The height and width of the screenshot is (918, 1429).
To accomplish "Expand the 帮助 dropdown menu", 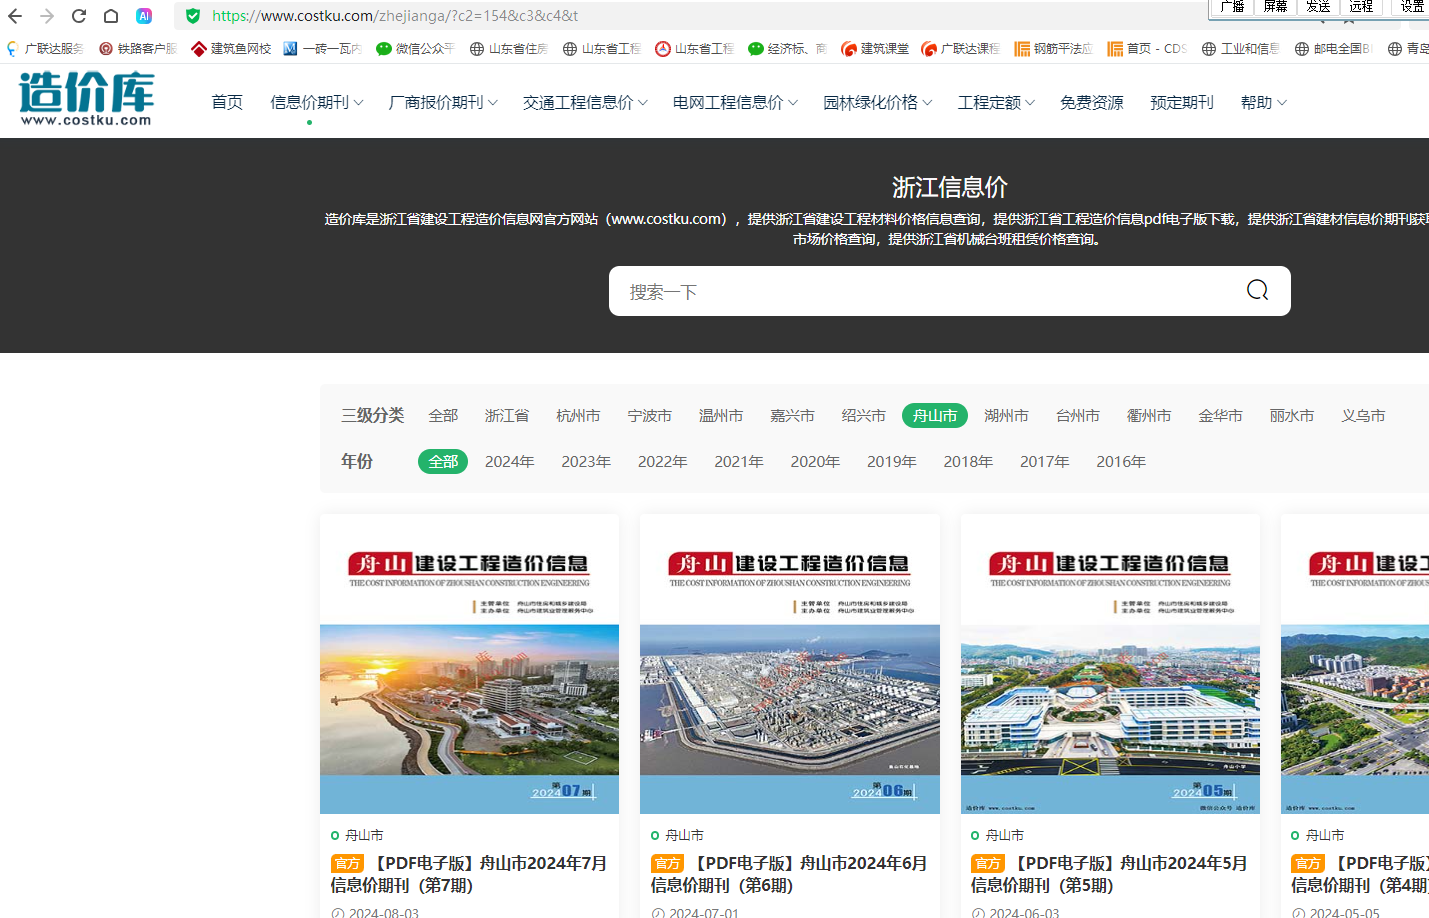I will click(x=1264, y=102).
